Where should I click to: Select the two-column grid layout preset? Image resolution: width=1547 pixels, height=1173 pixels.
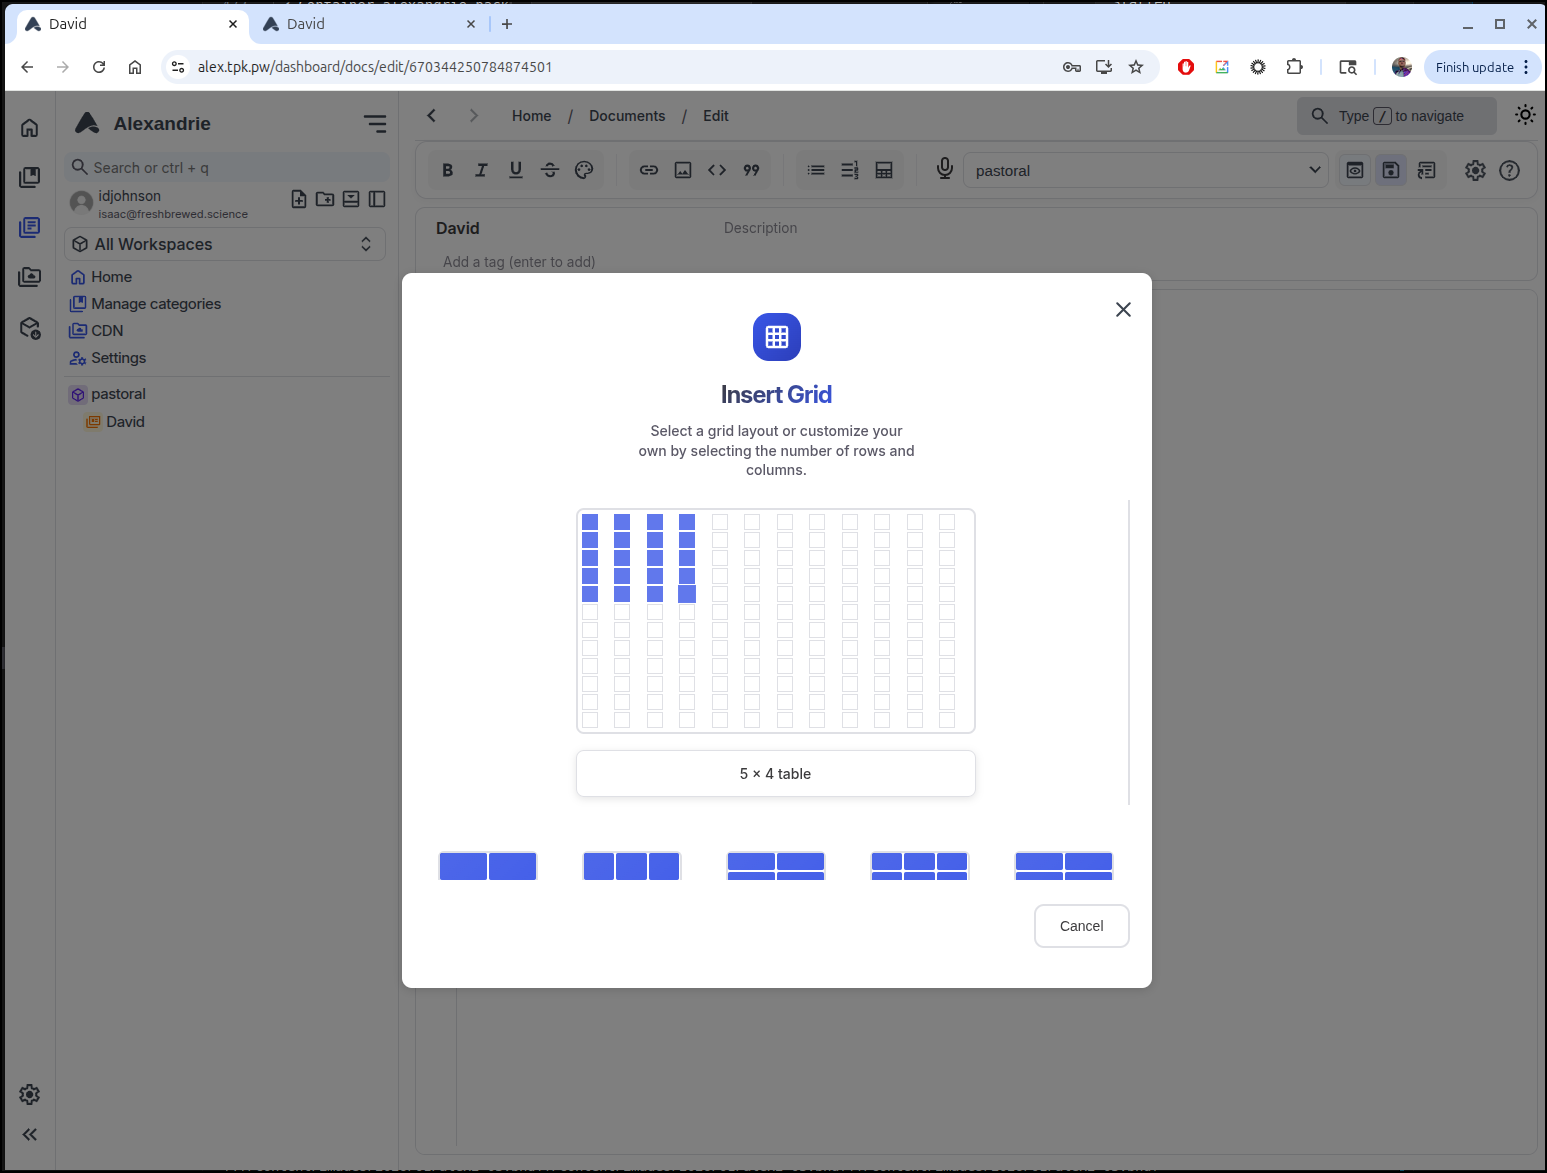[488, 866]
